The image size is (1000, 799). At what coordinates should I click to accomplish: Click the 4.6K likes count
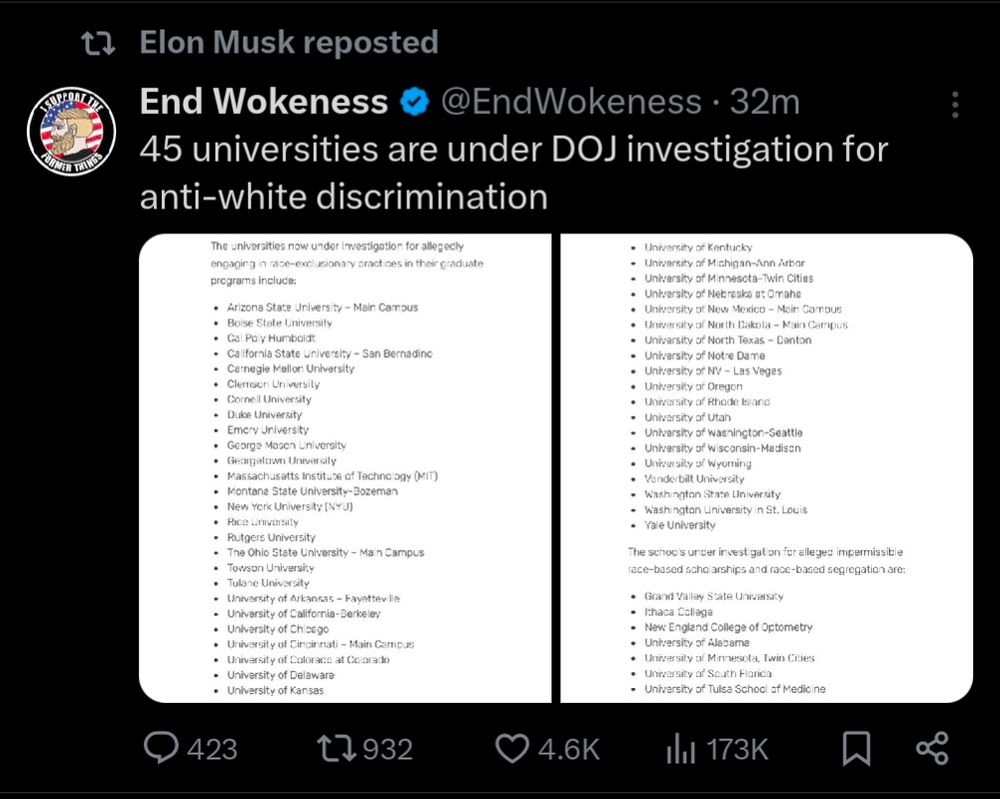(x=569, y=749)
